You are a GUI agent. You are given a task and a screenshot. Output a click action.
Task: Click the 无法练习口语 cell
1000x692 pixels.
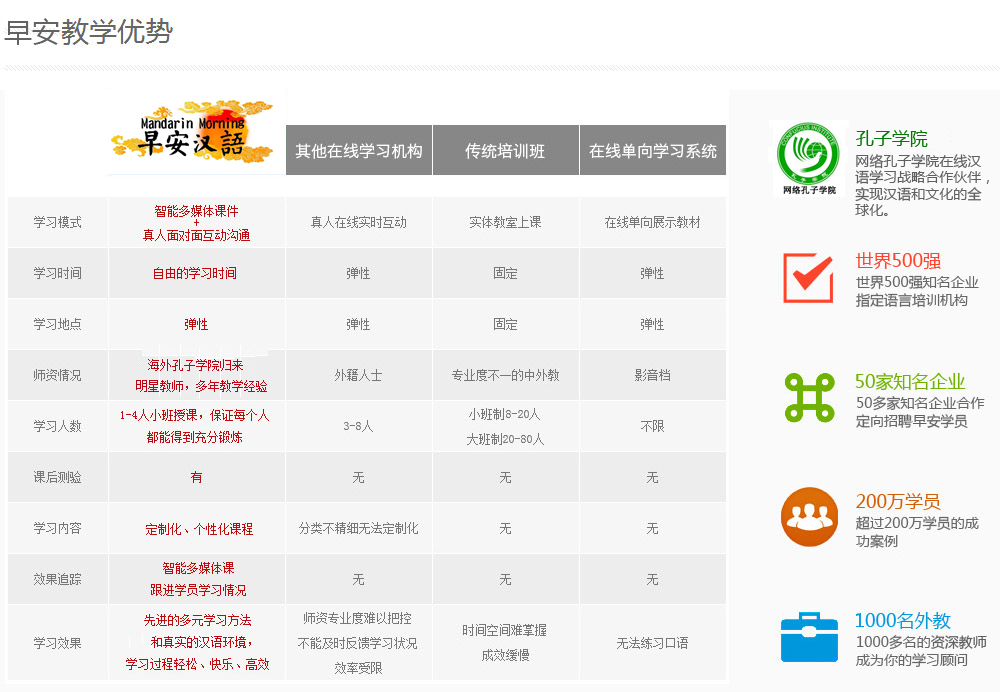click(652, 643)
